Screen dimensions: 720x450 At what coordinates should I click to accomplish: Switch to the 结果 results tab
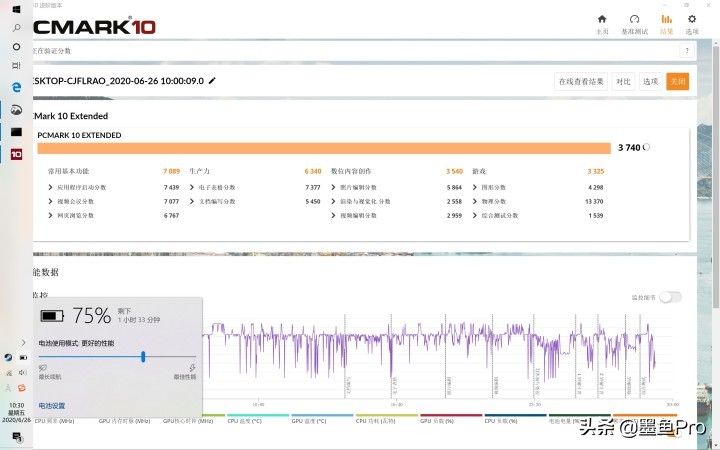pyautogui.click(x=667, y=23)
